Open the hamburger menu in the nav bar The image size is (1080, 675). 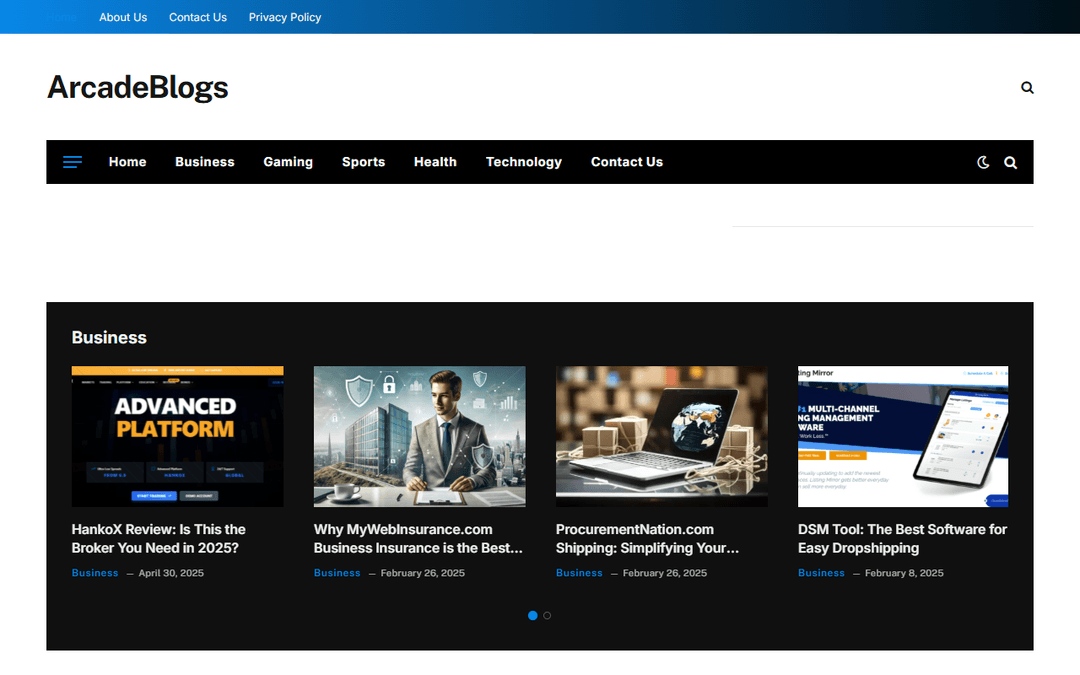tap(72, 162)
